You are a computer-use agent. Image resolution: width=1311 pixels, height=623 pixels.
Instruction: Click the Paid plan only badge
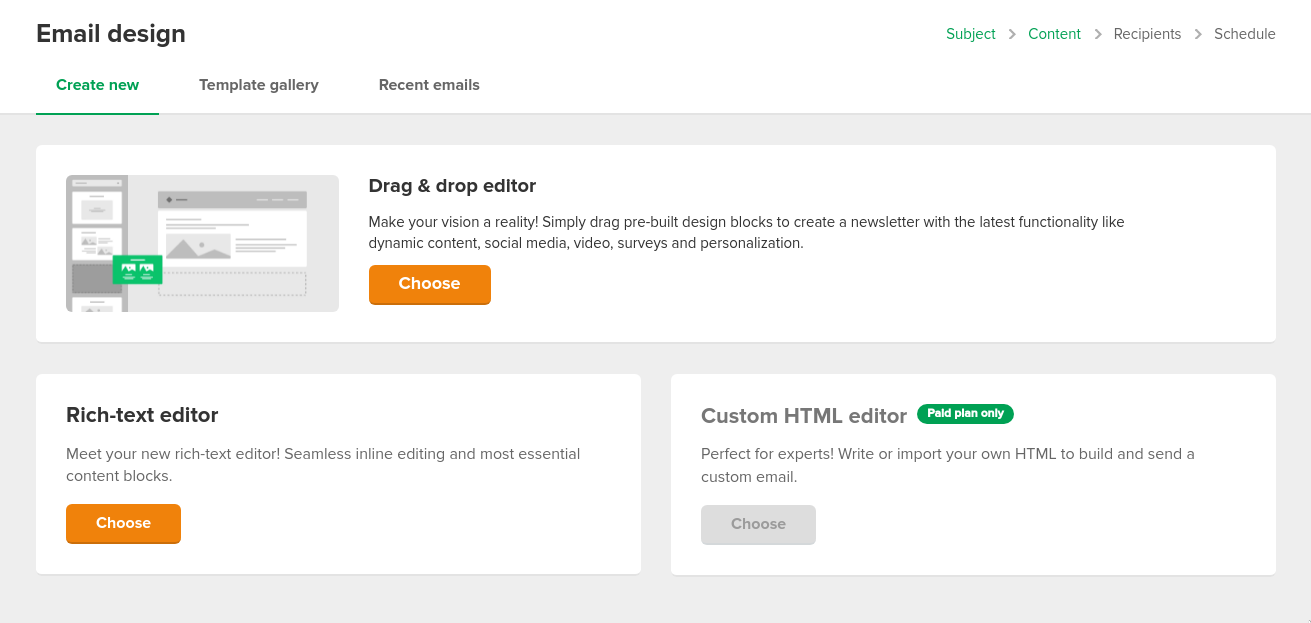(965, 413)
